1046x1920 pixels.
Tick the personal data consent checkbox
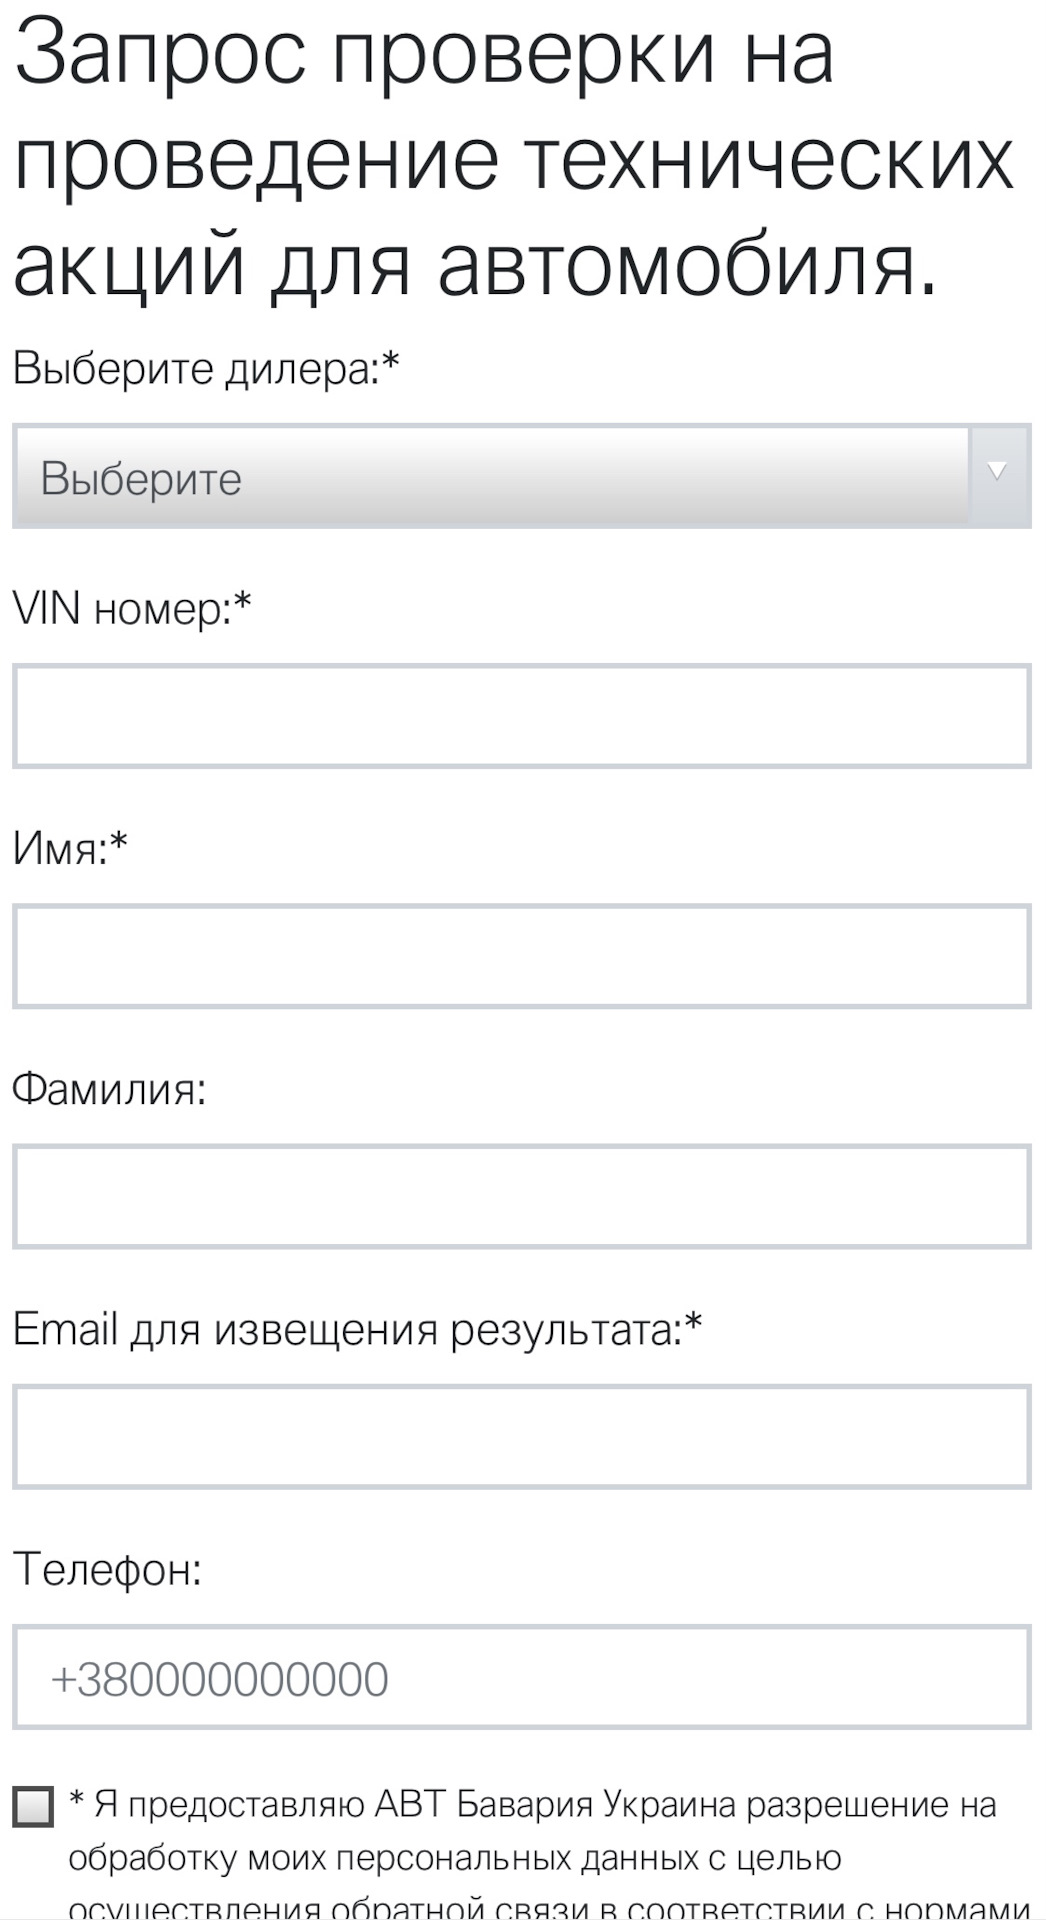33,1807
